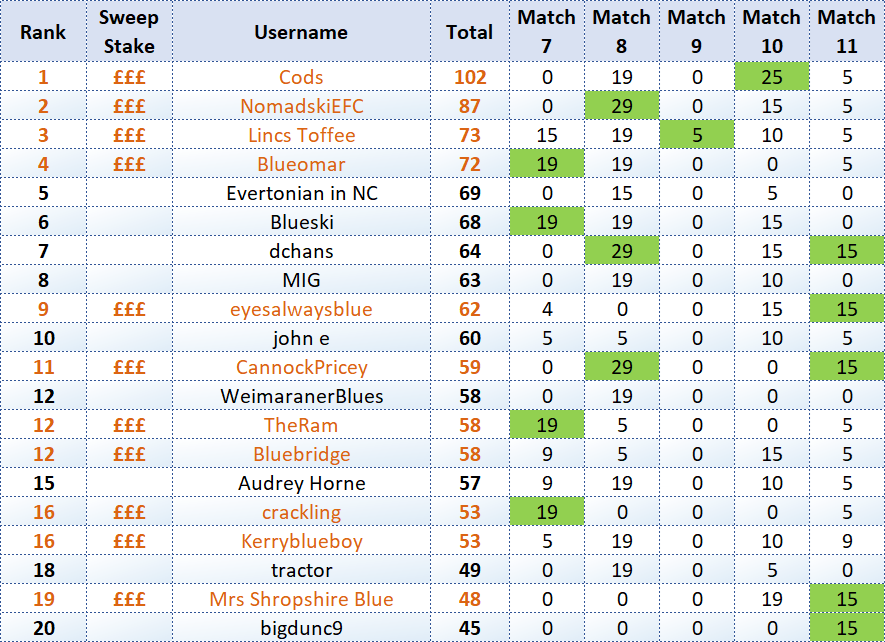
Task: Select the £££ cell in crackling's row
Action: (128, 512)
